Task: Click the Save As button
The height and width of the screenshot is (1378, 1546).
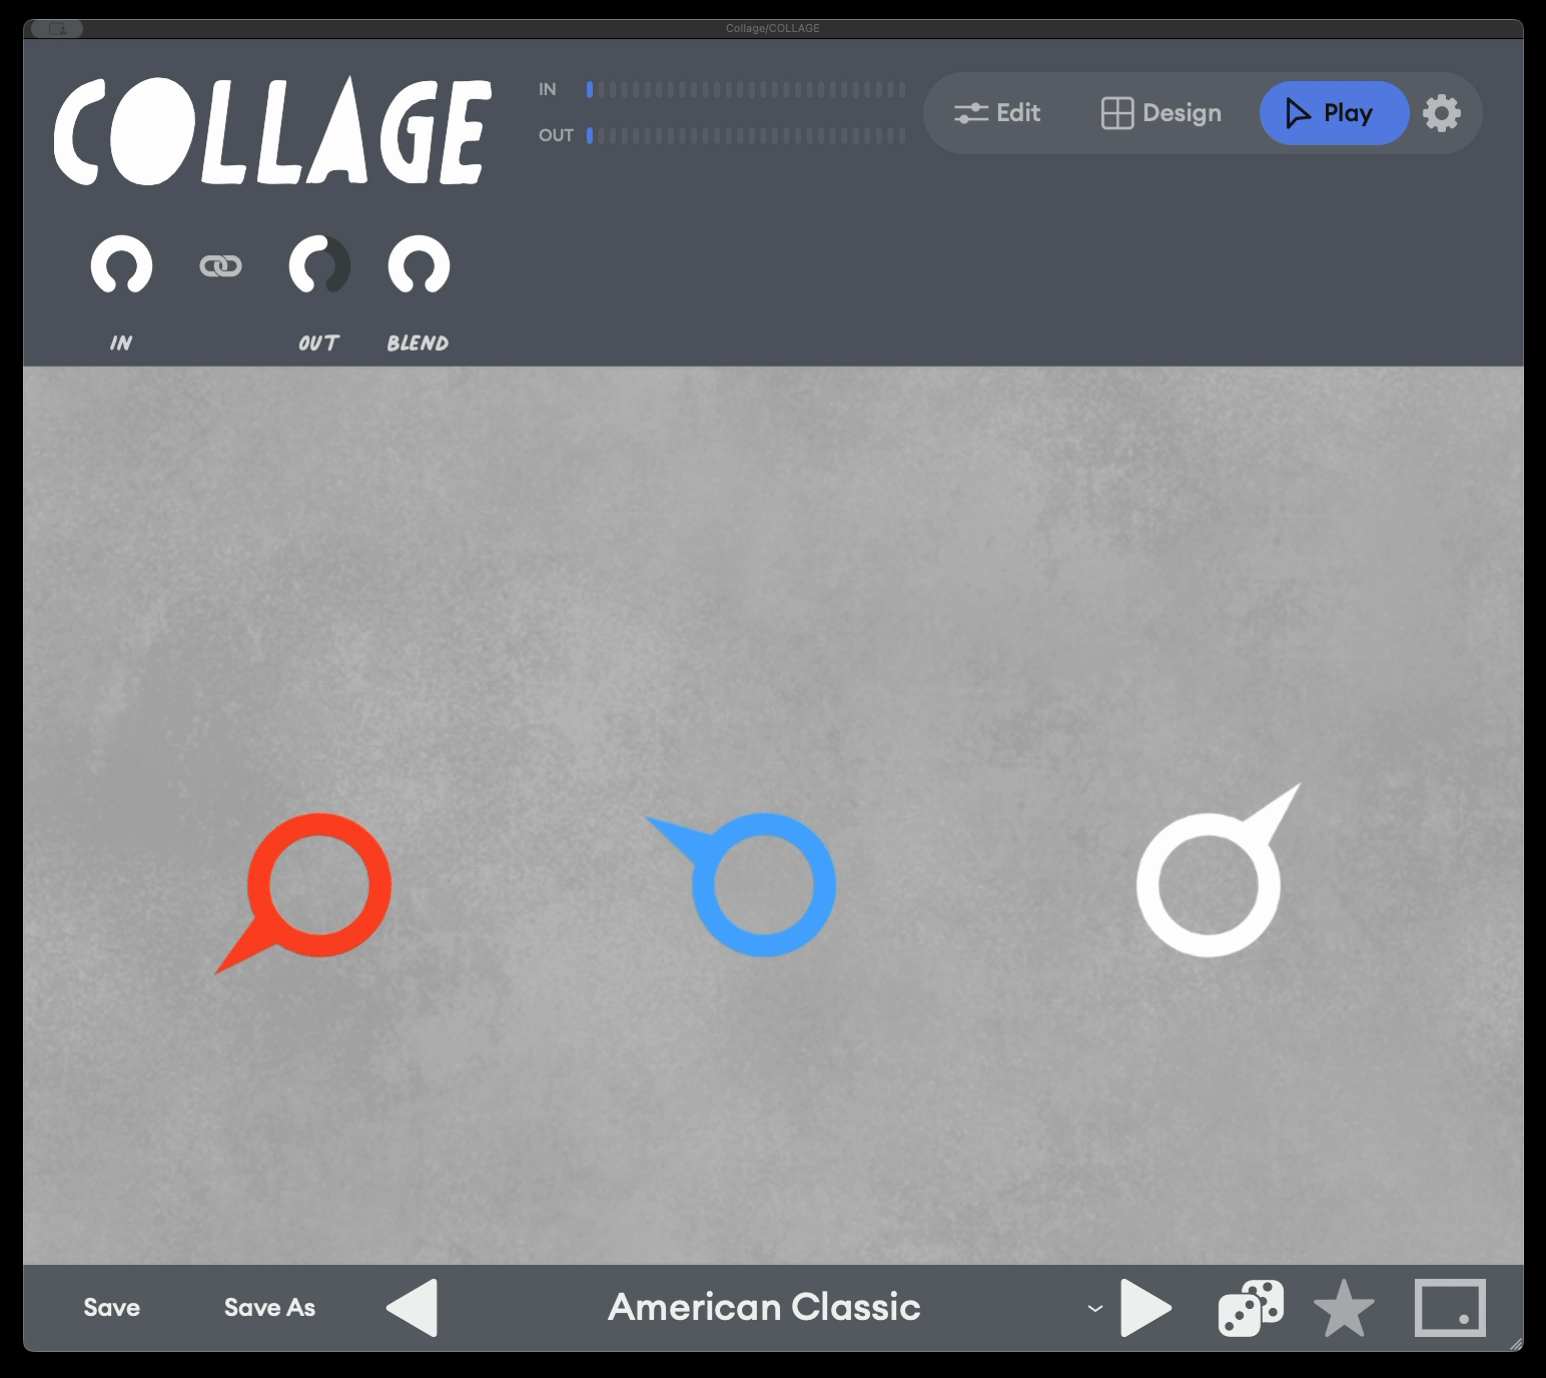Action: (270, 1308)
